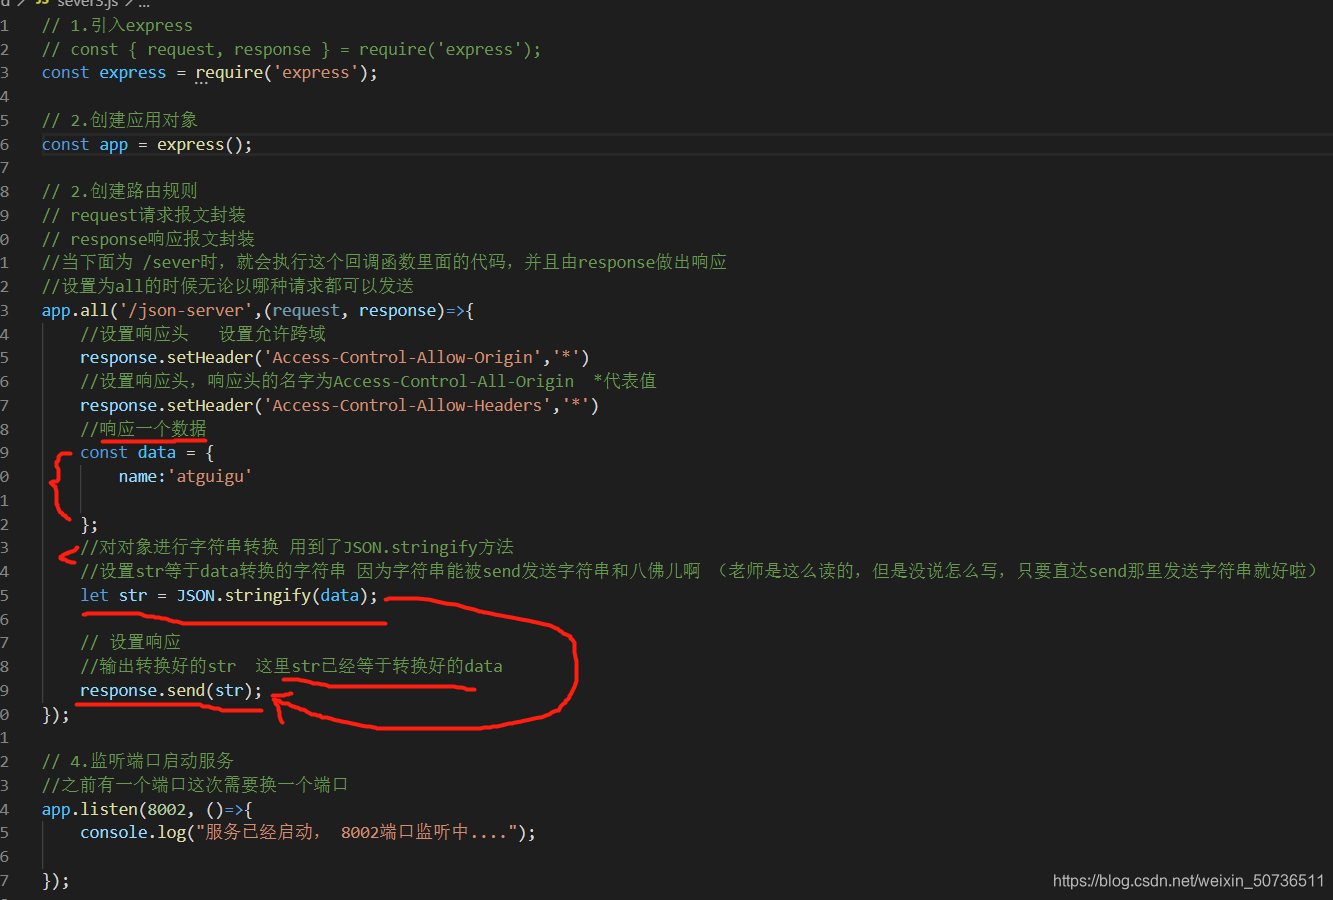Click the comment line '// 1.引入express'
This screenshot has height=900, width=1333.
pos(117,25)
